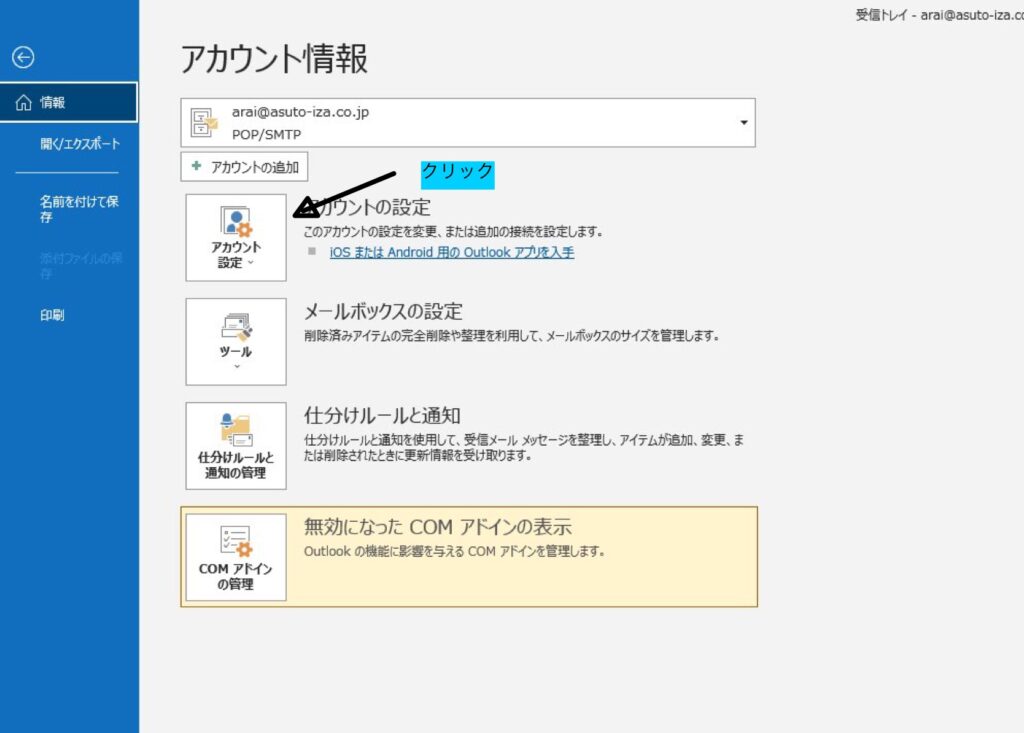Image resolution: width=1024 pixels, height=733 pixels.
Task: Click the arai@asuto-iza.co.jp account address text
Action: coord(300,113)
